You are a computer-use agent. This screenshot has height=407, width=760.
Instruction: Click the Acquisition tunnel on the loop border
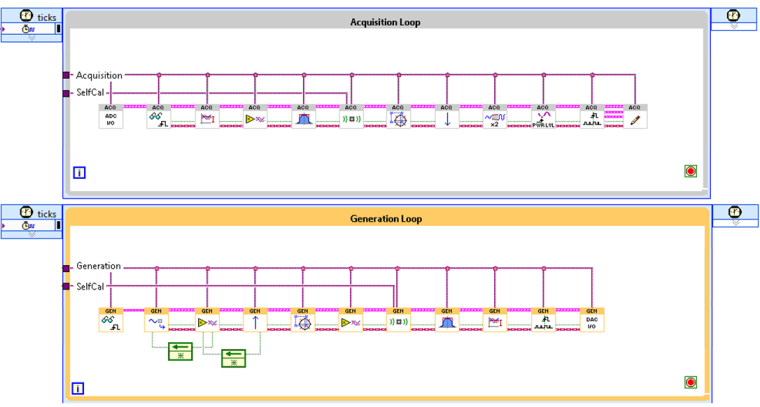[66, 75]
